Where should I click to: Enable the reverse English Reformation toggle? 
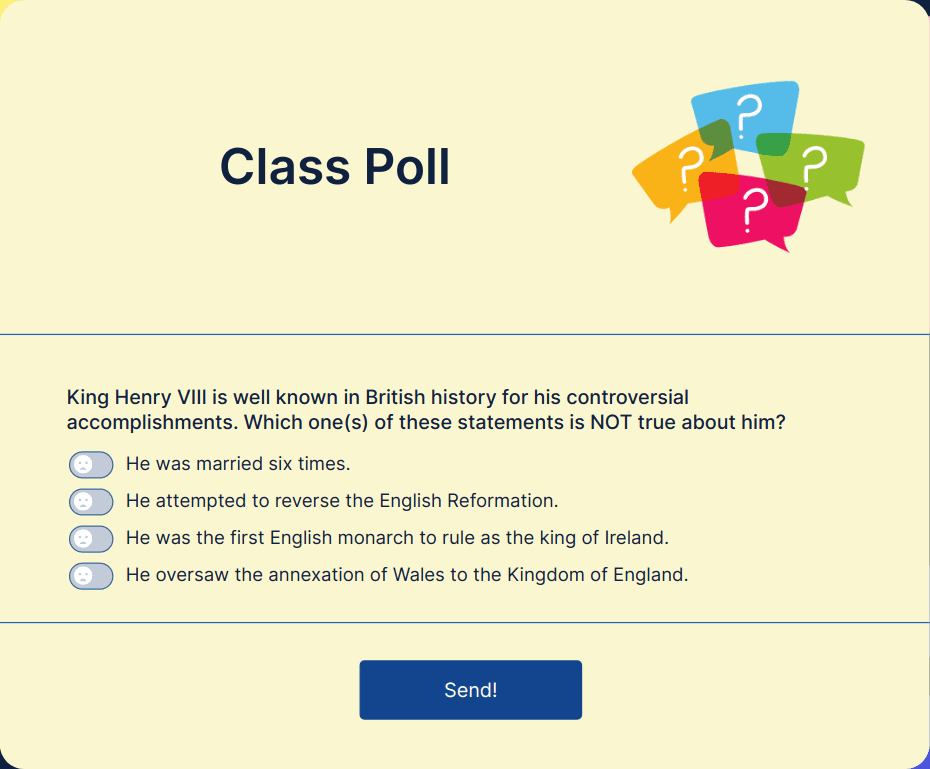91,502
